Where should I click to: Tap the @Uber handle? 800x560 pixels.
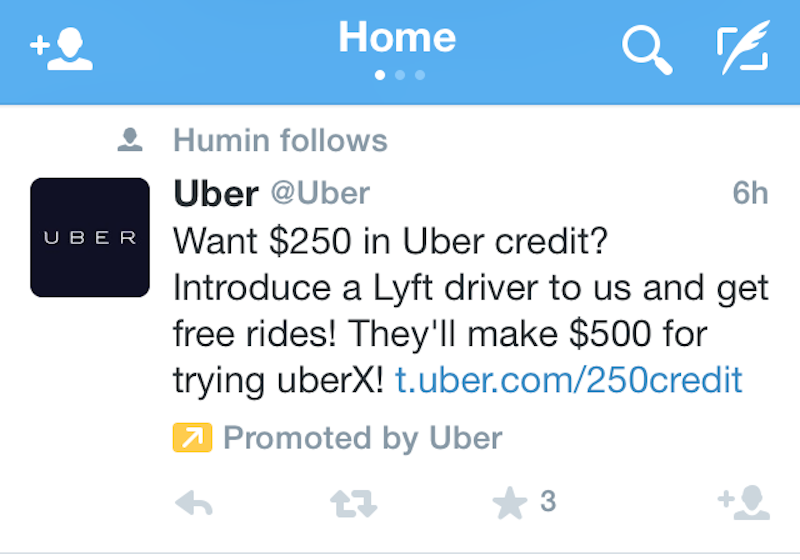[320, 193]
